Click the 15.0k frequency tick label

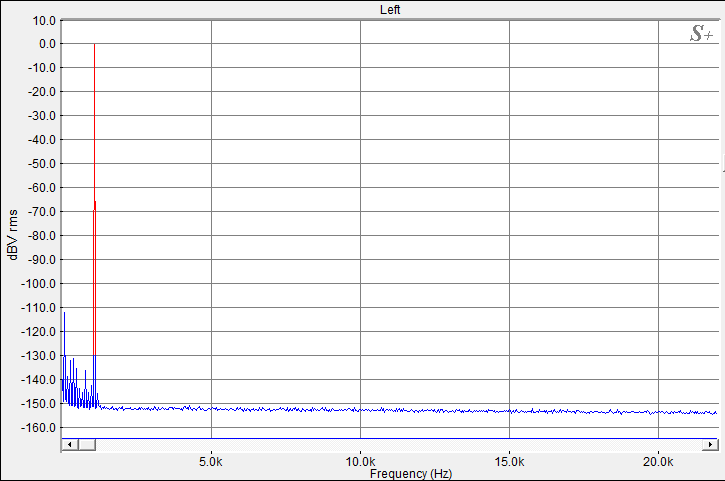point(510,462)
